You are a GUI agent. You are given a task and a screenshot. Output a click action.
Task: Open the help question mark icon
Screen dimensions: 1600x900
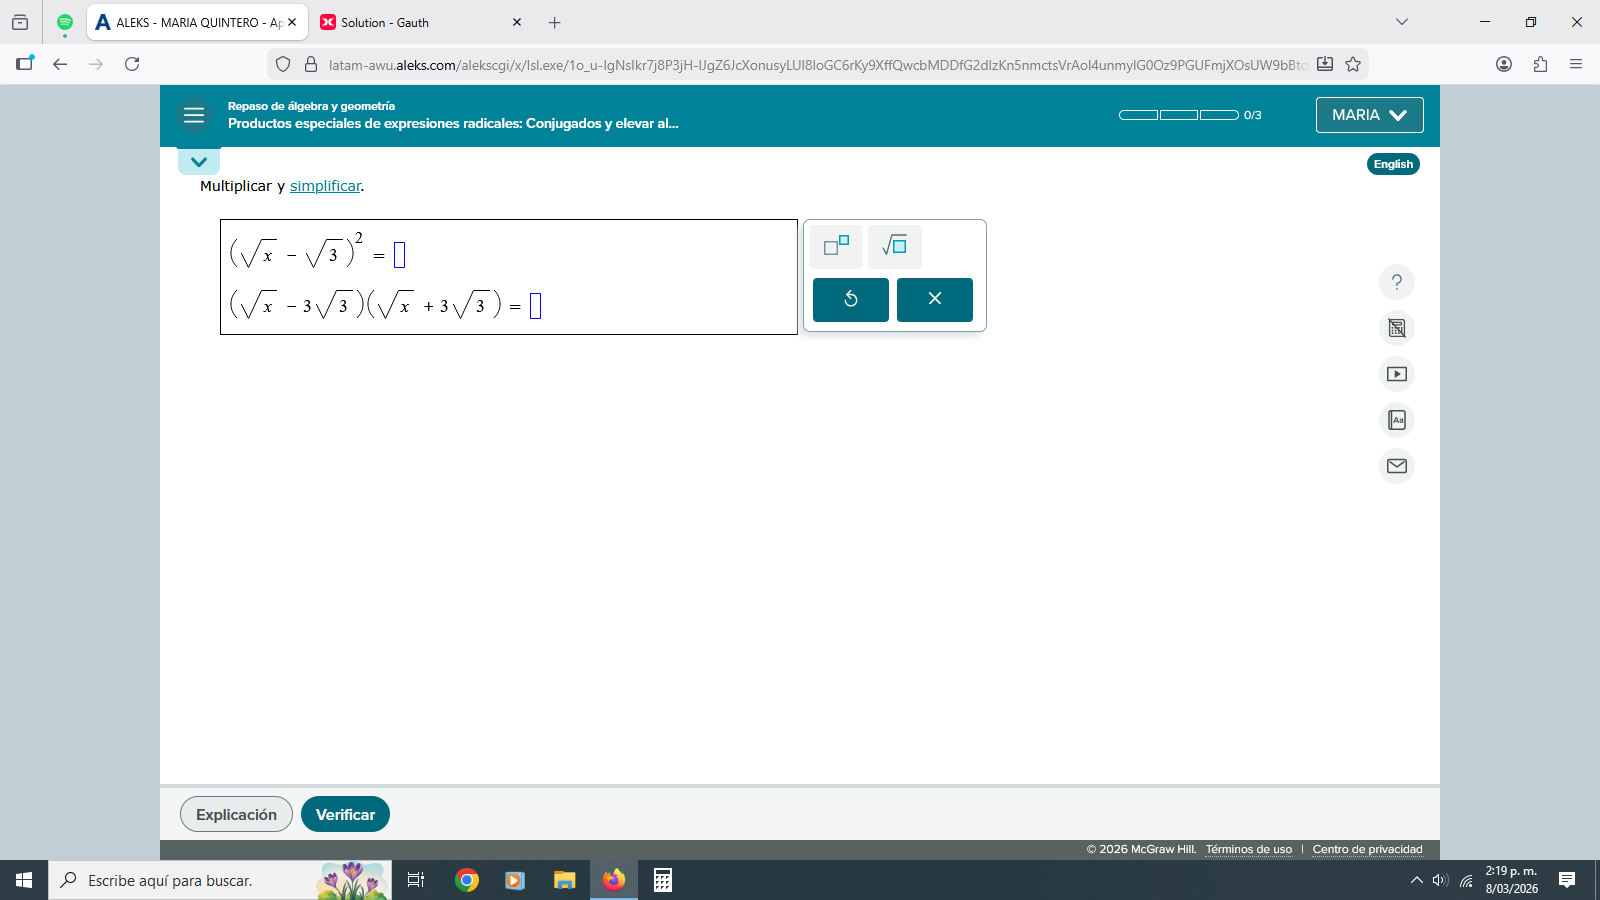pyautogui.click(x=1396, y=282)
